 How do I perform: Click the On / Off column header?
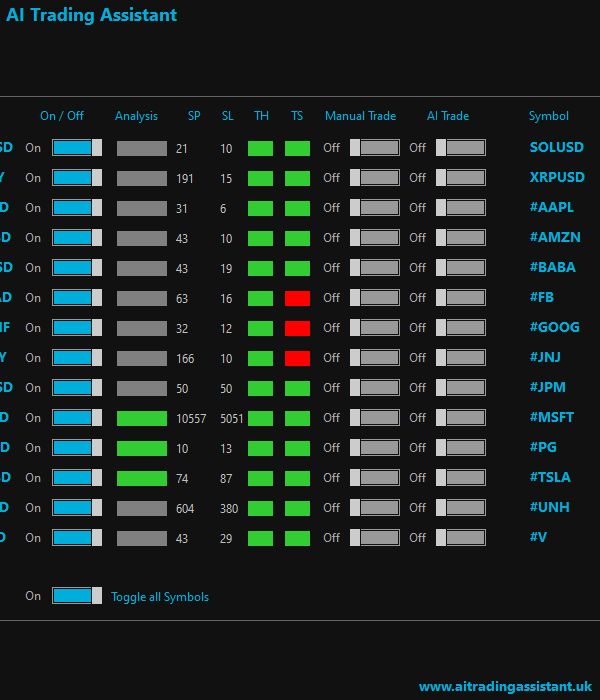click(x=62, y=116)
